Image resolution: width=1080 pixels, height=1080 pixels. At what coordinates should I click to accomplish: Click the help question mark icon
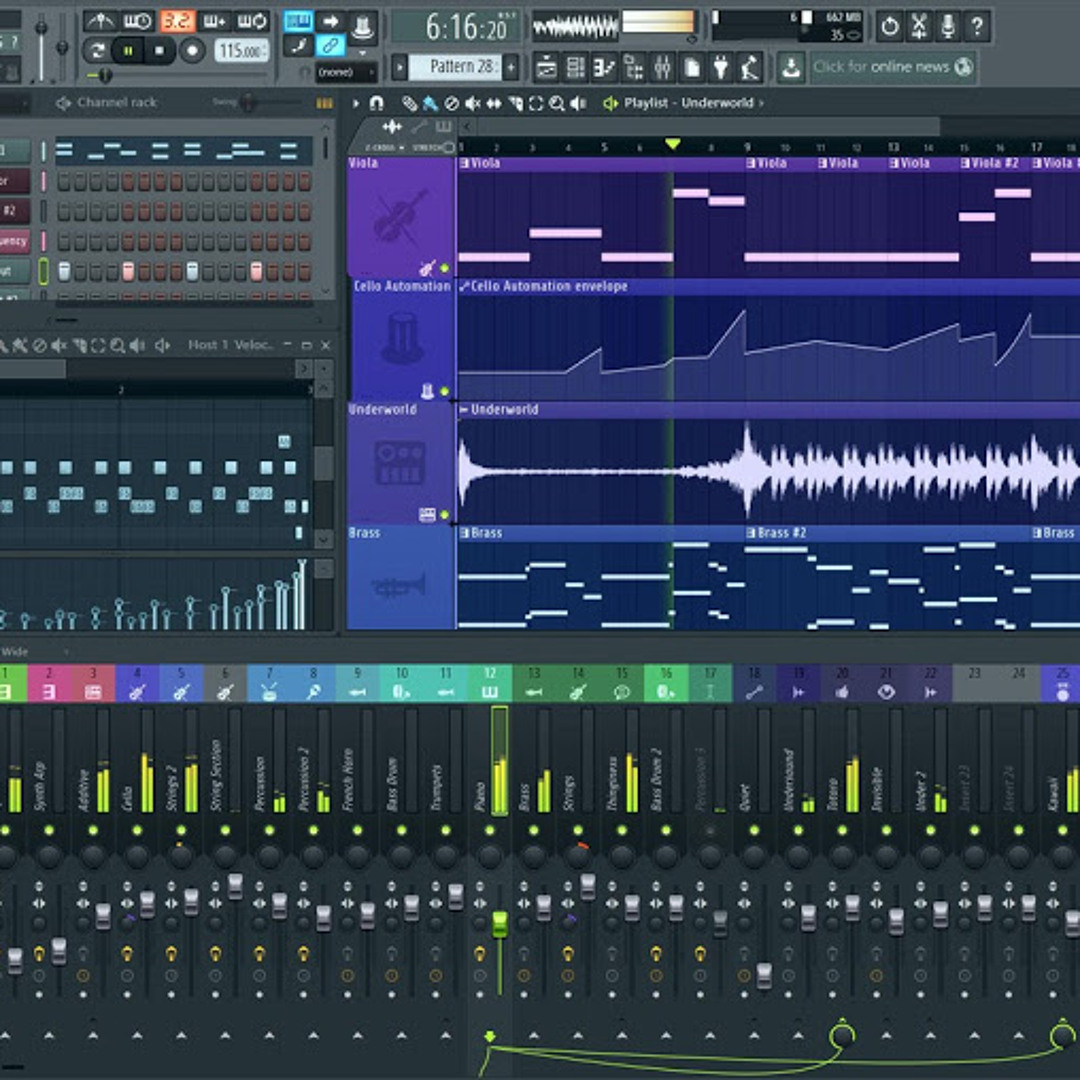click(977, 27)
